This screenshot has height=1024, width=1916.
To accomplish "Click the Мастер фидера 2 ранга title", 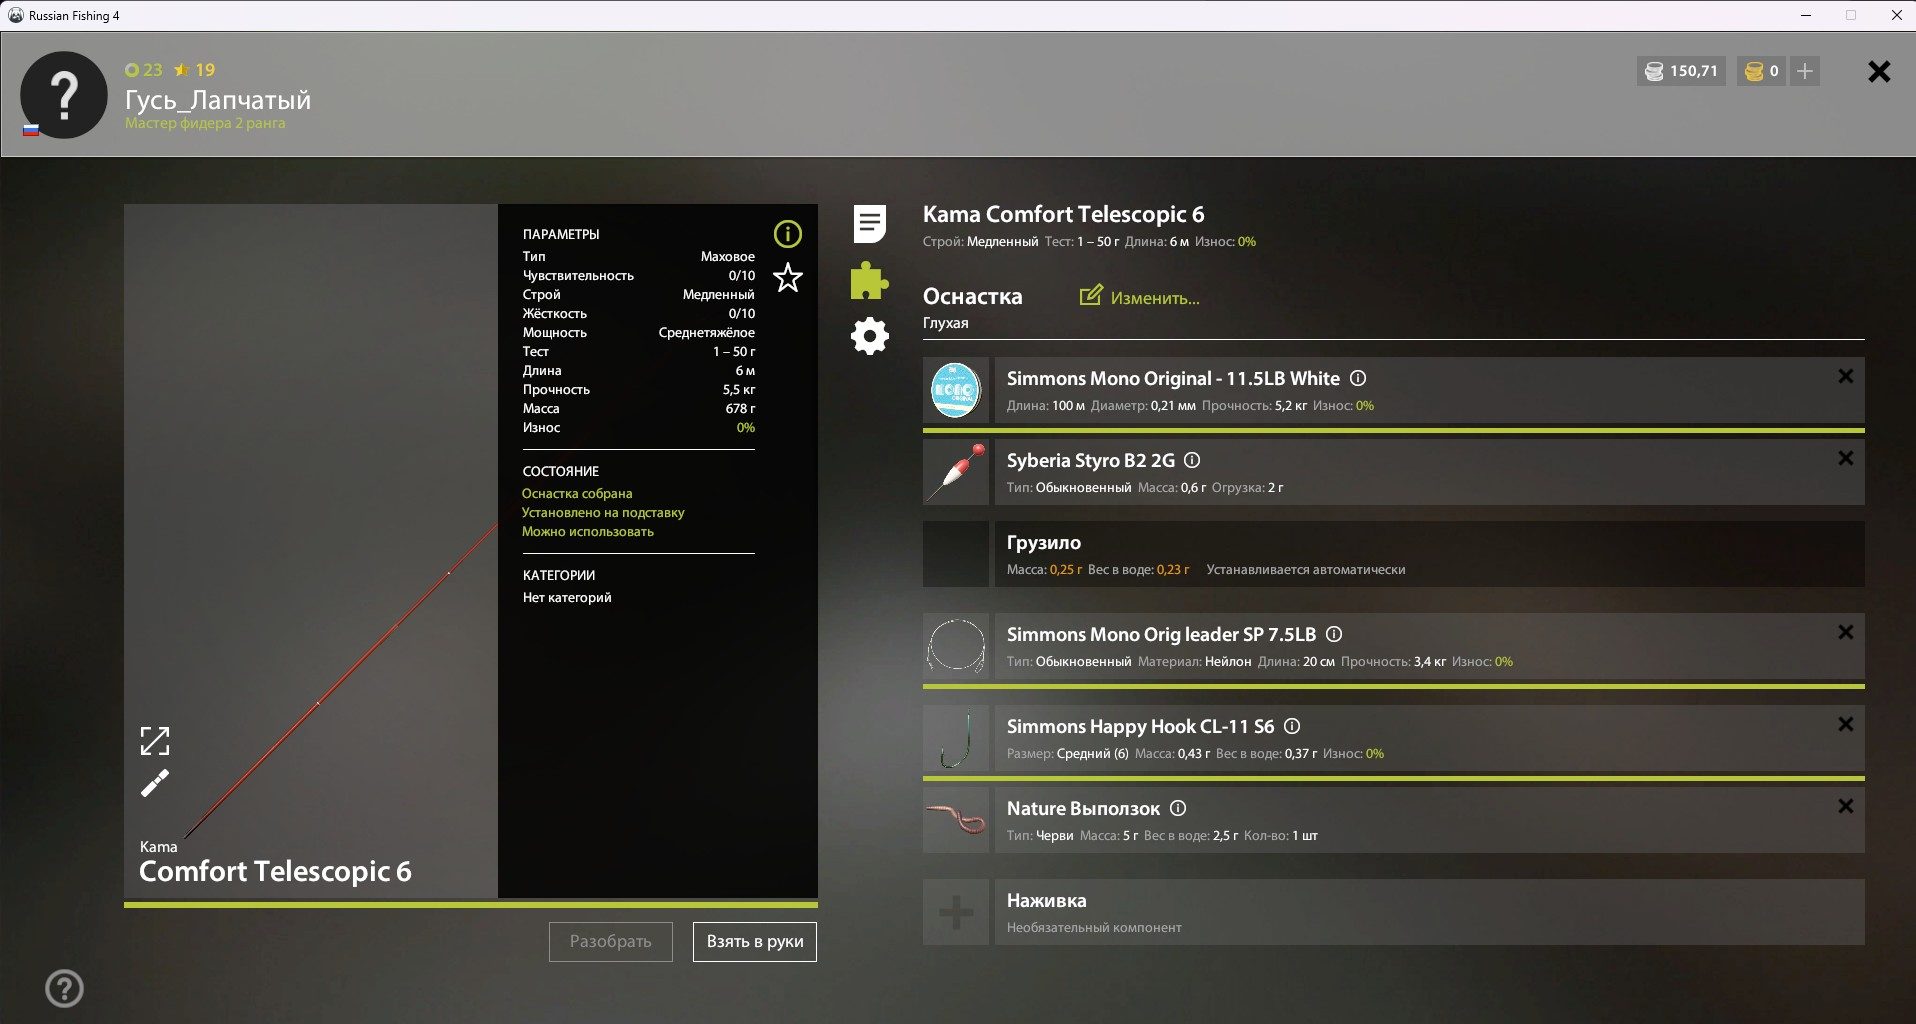I will pyautogui.click(x=205, y=123).
